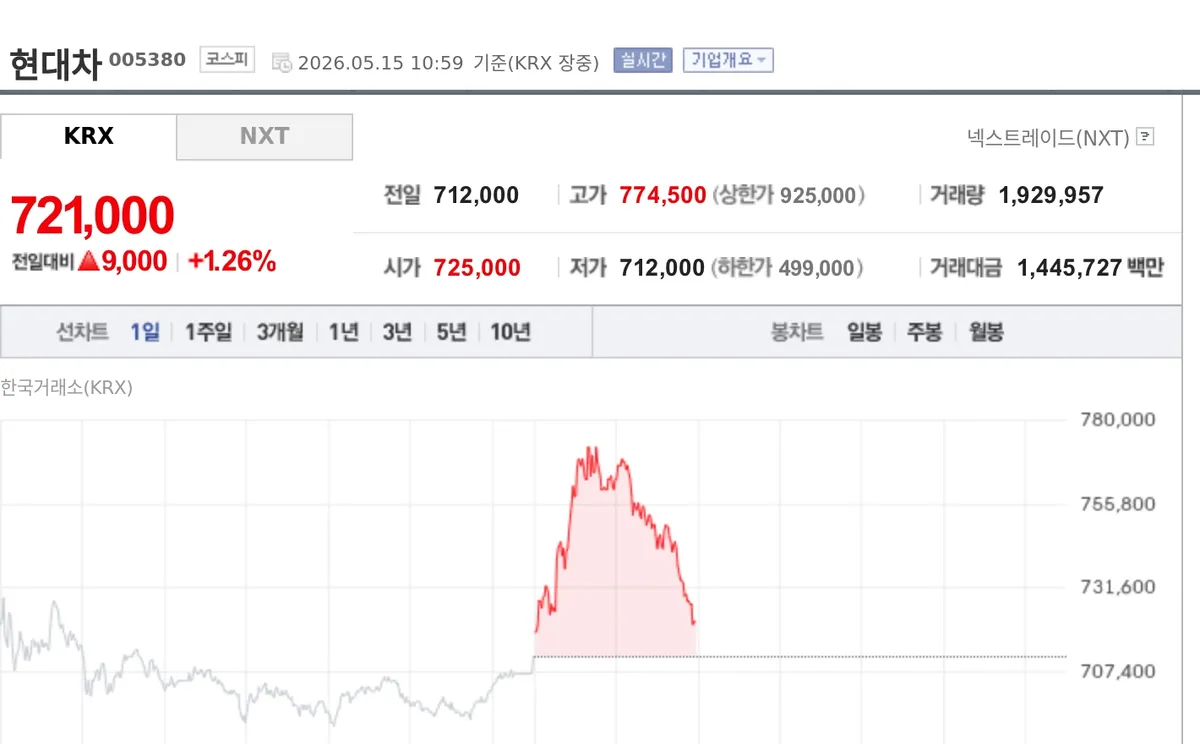
Task: Show the 10년 line chart
Action: pos(510,332)
